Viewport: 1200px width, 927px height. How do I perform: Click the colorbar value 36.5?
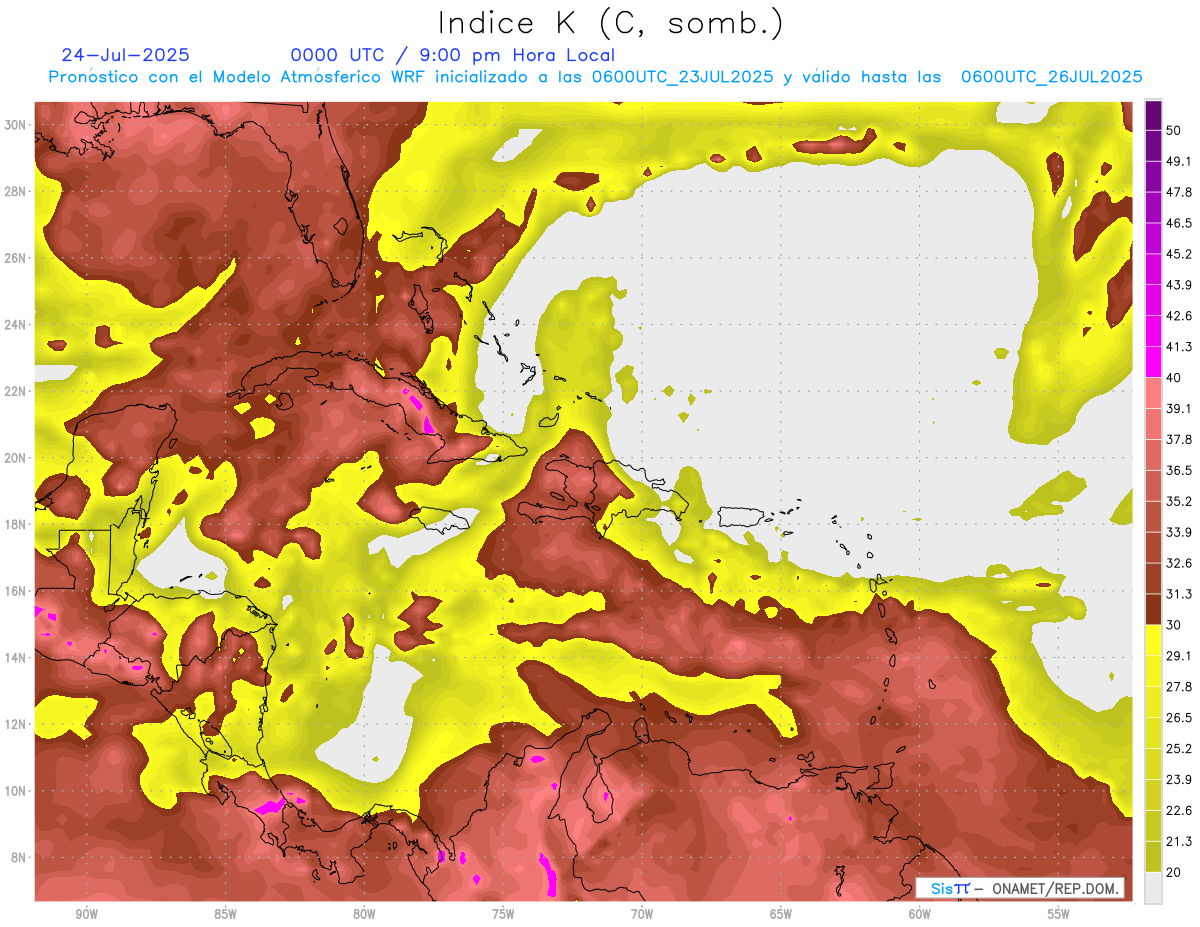click(x=1178, y=470)
